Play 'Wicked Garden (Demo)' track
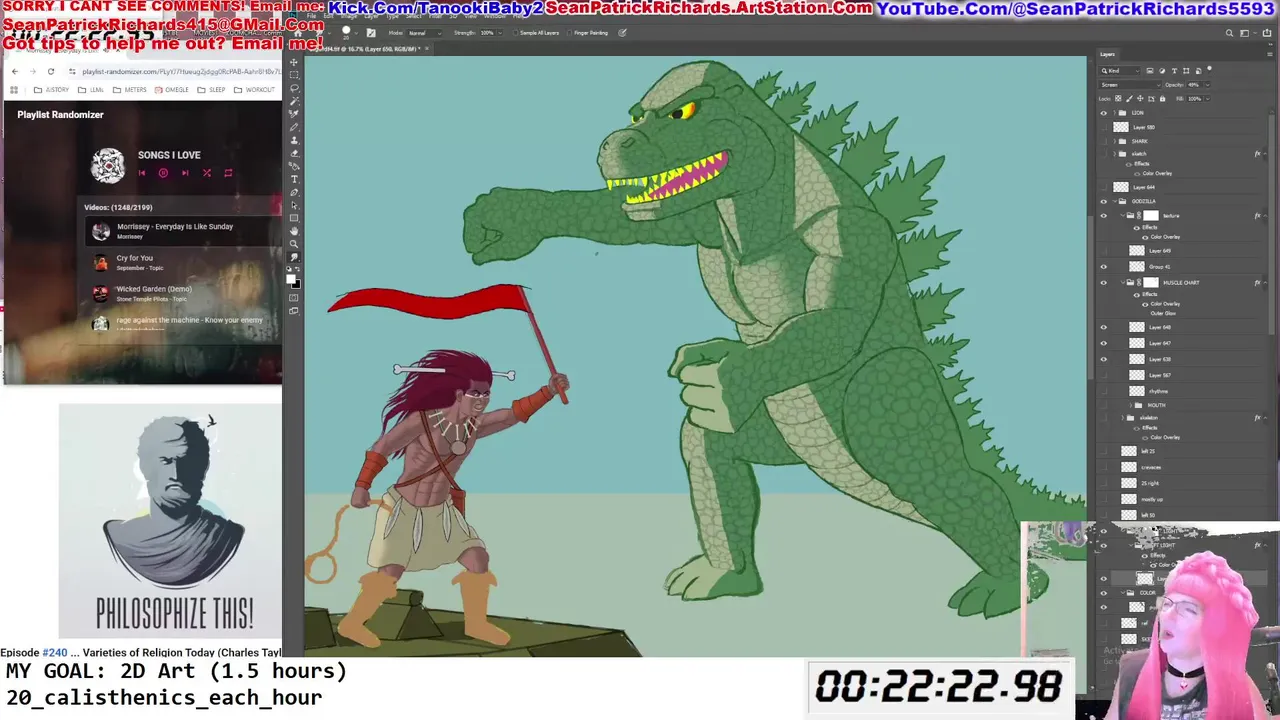1280x720 pixels. pyautogui.click(x=183, y=293)
